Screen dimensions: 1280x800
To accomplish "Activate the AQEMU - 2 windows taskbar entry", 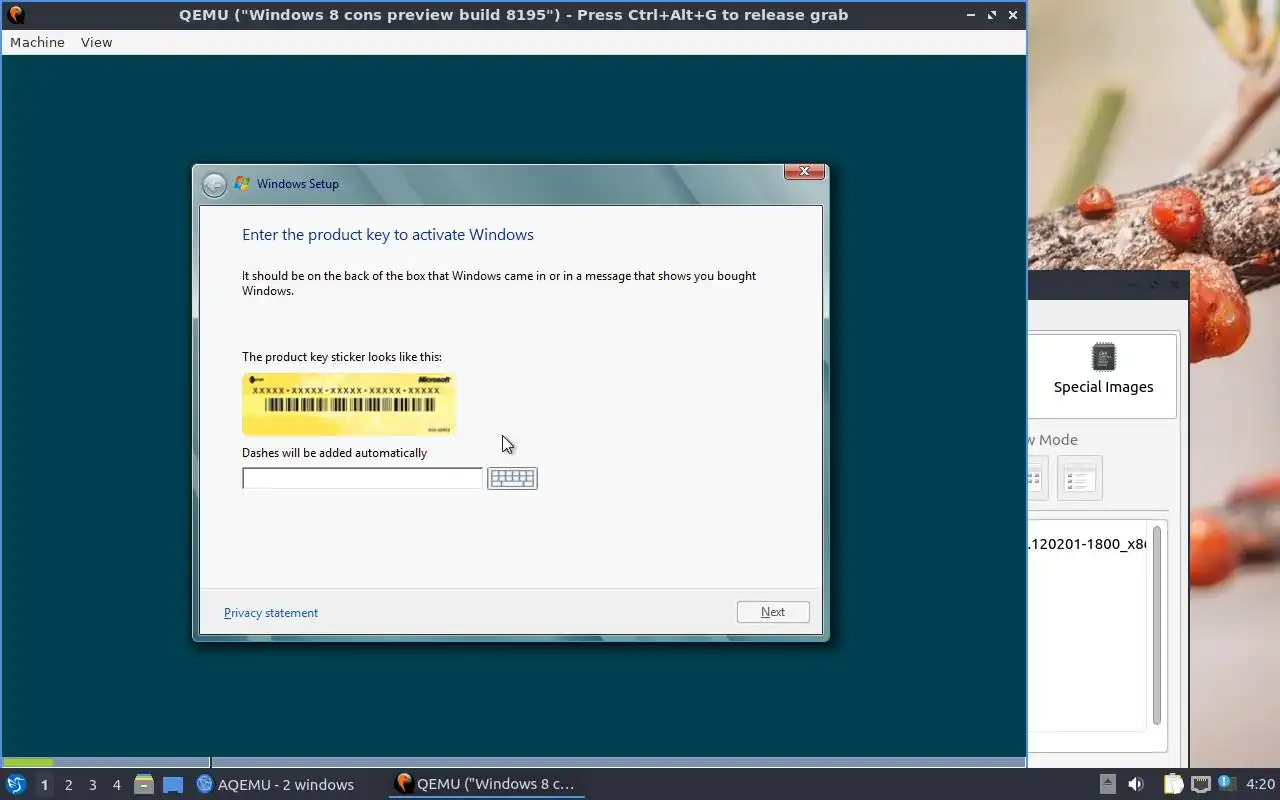I will pos(275,784).
